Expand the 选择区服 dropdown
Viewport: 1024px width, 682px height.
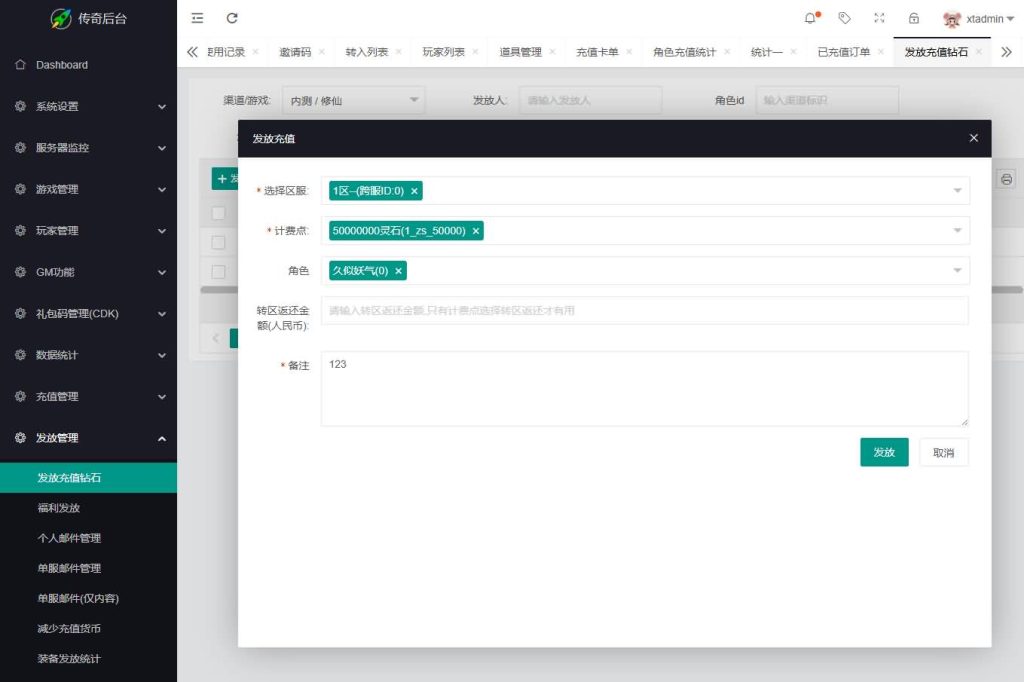[957, 190]
